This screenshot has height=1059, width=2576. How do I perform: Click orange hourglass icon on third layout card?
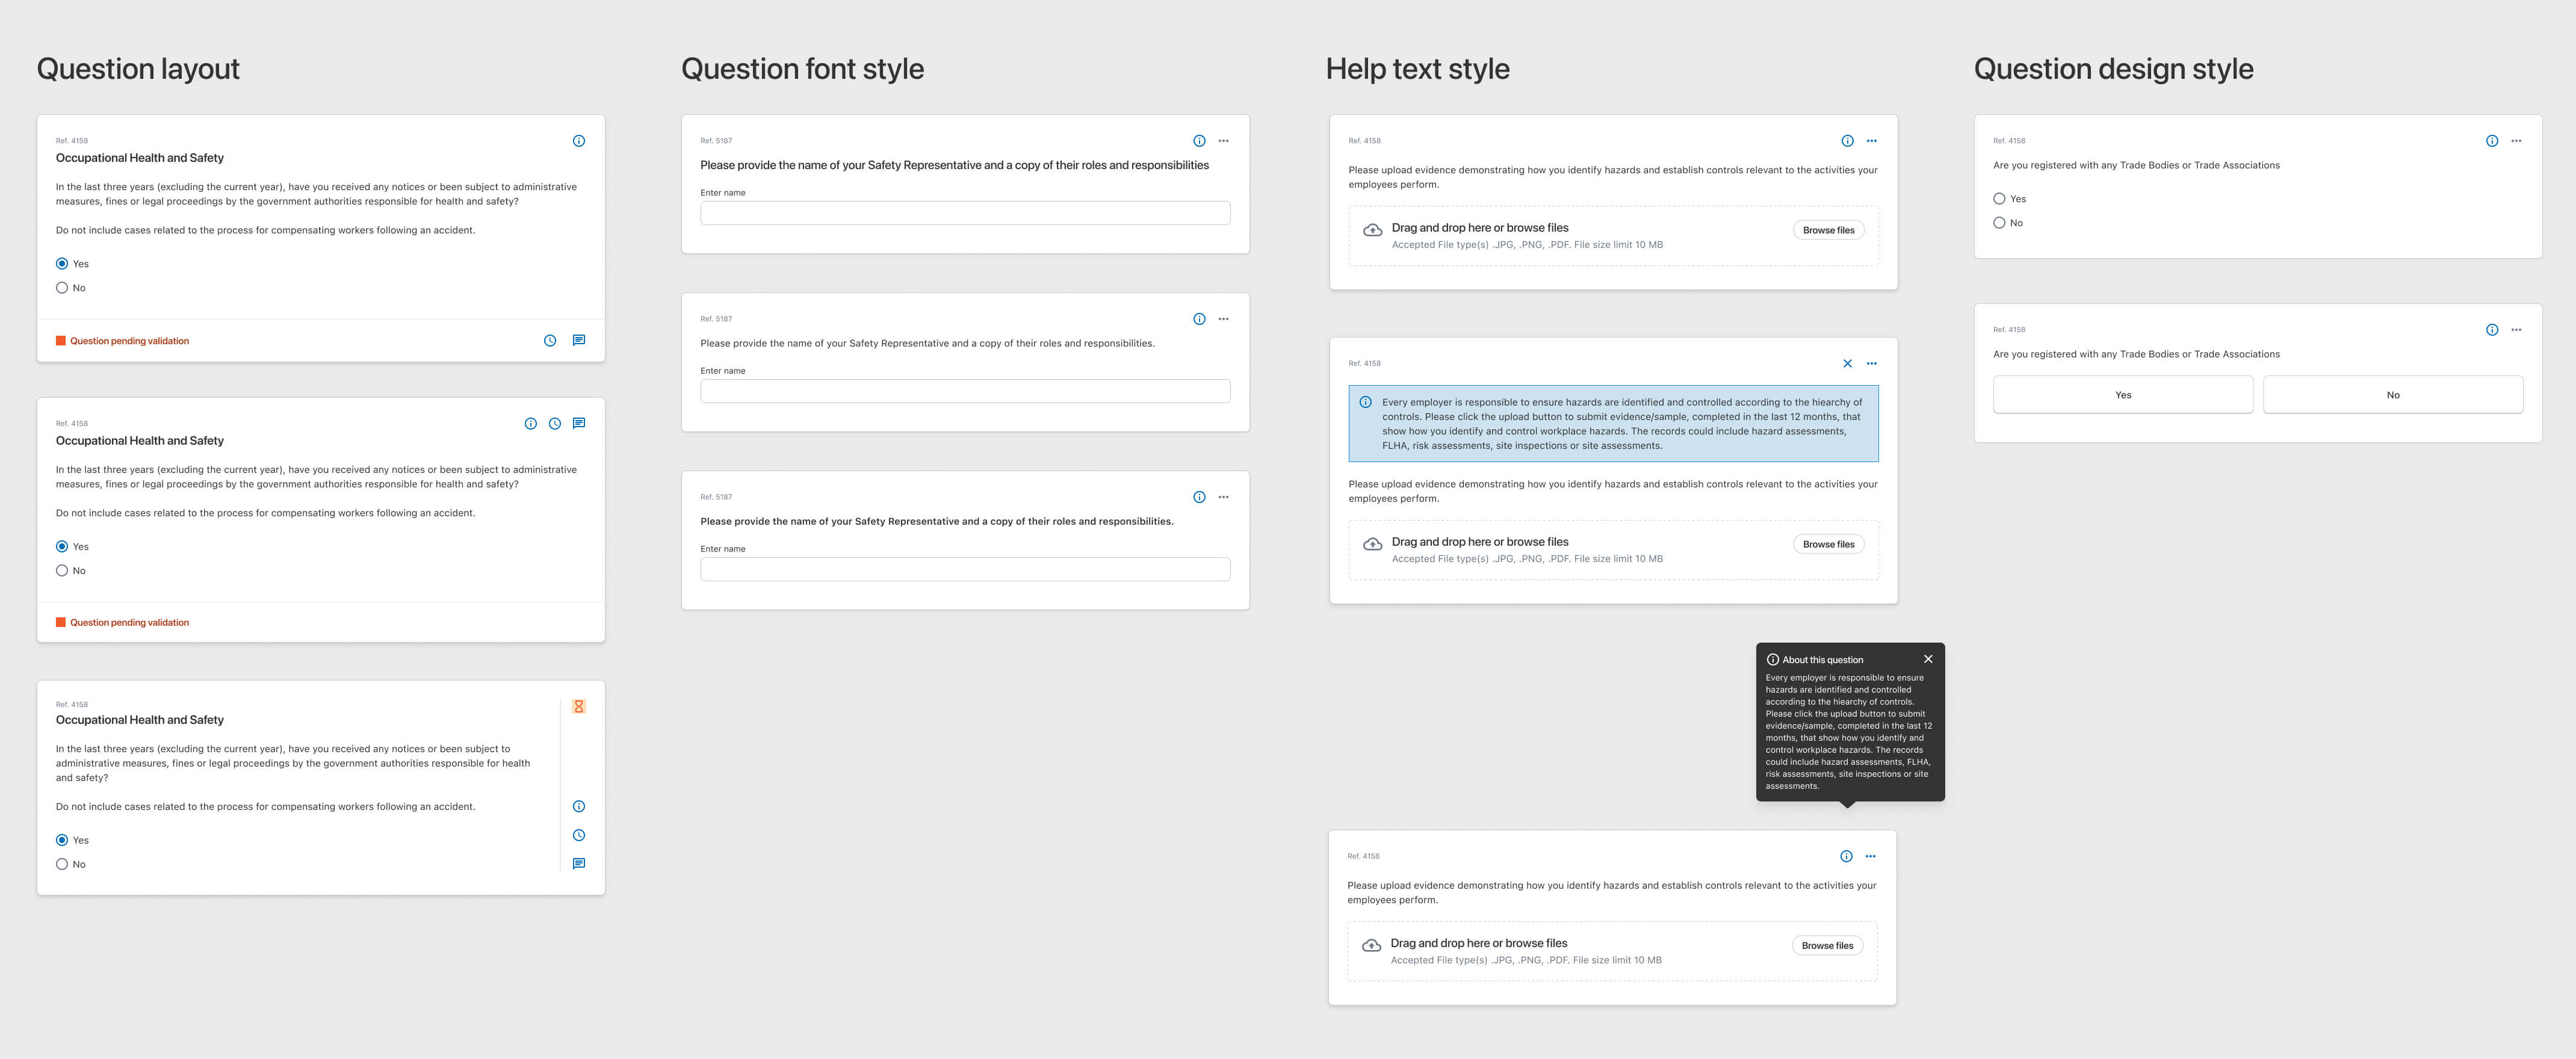[x=578, y=707]
